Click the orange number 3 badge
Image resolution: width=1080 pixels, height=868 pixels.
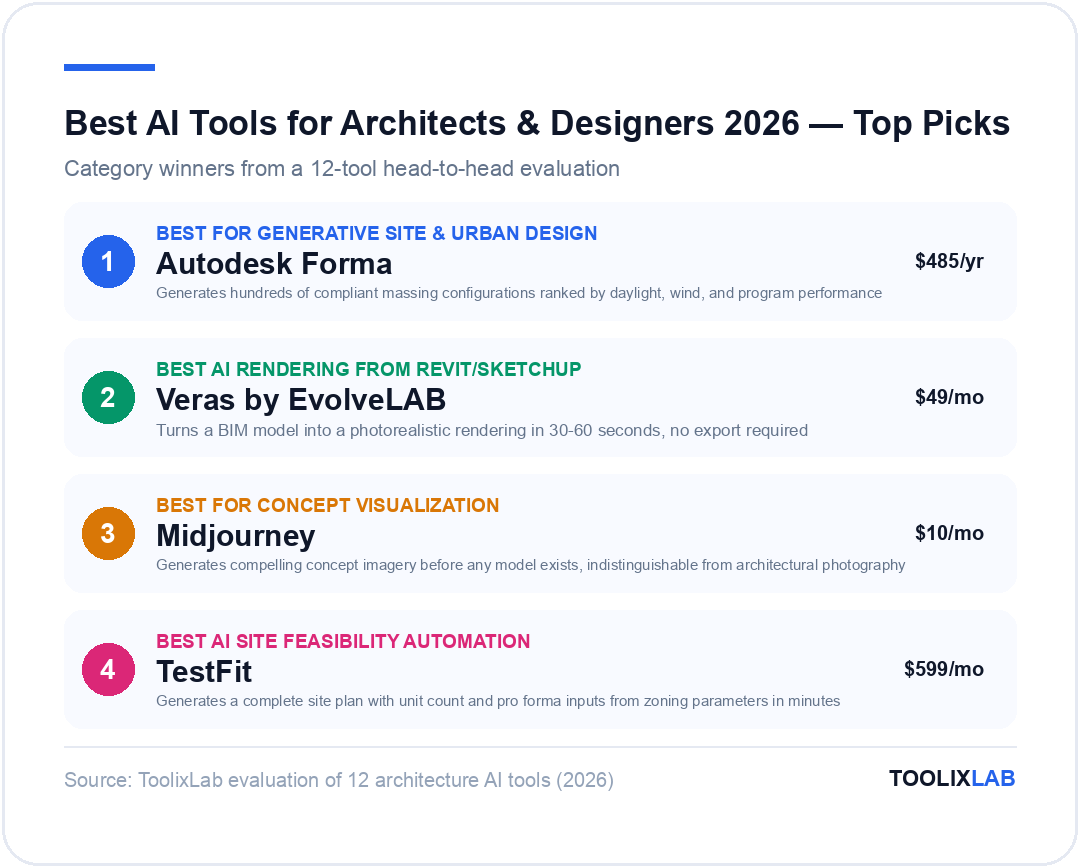pyautogui.click(x=108, y=533)
